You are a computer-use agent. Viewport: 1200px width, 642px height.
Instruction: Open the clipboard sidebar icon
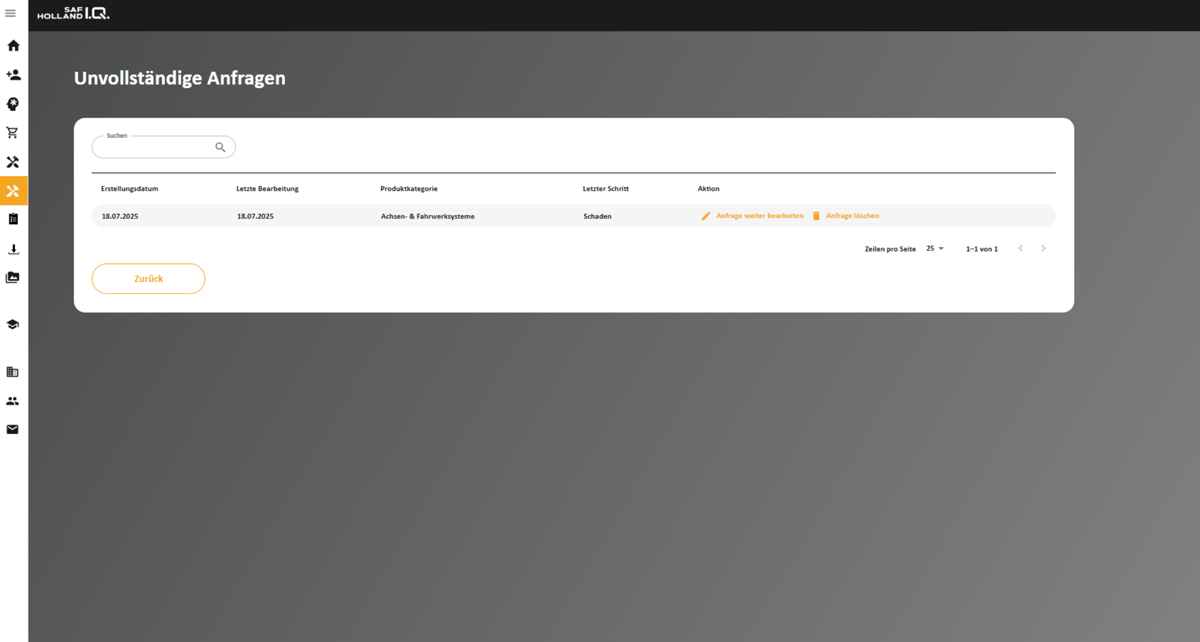[x=13, y=219]
